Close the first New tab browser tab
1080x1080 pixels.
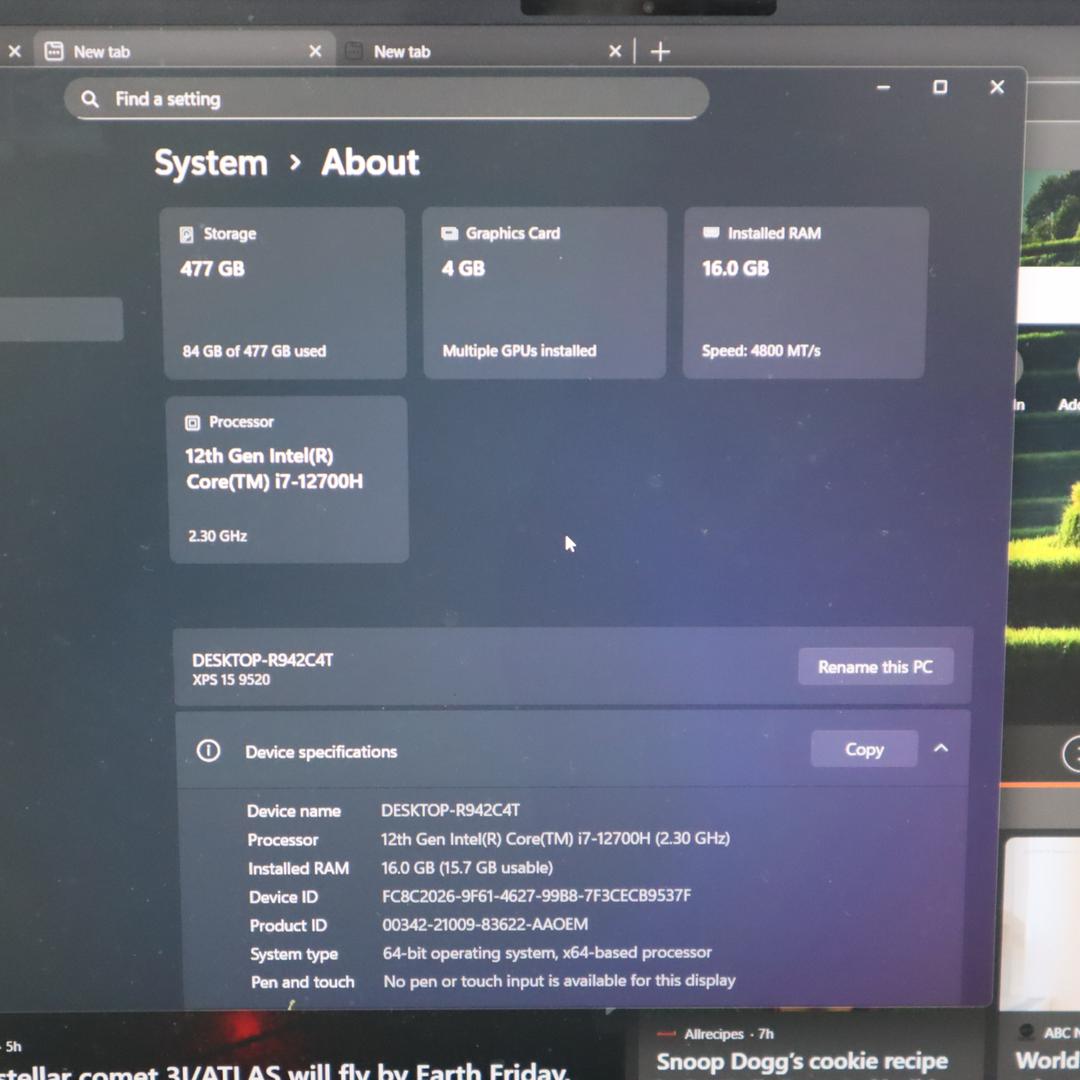click(315, 51)
